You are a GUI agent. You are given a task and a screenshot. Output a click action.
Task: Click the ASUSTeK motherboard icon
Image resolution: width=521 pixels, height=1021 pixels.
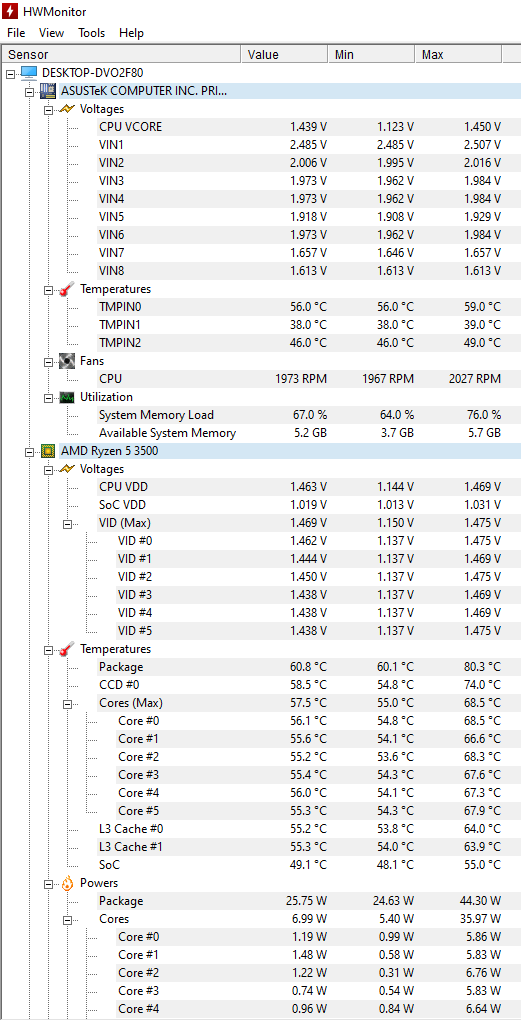click(48, 91)
